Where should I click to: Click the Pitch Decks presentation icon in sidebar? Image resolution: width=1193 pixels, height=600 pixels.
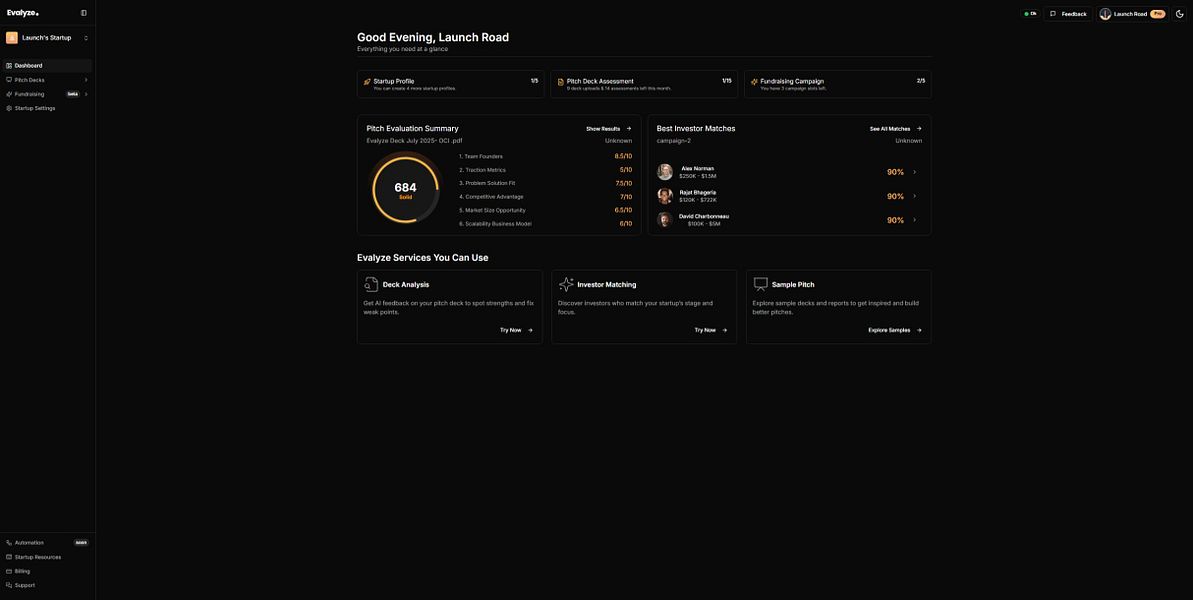coord(9,80)
